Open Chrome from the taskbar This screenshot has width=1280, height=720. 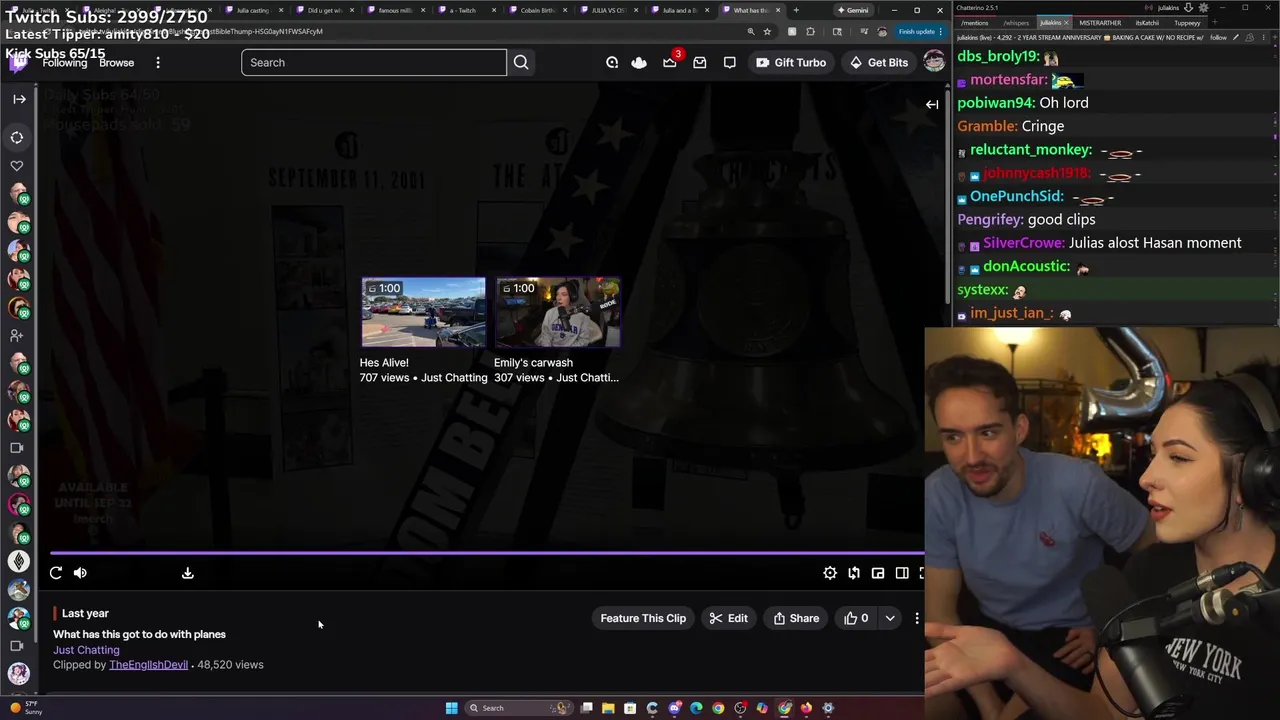[x=718, y=708]
